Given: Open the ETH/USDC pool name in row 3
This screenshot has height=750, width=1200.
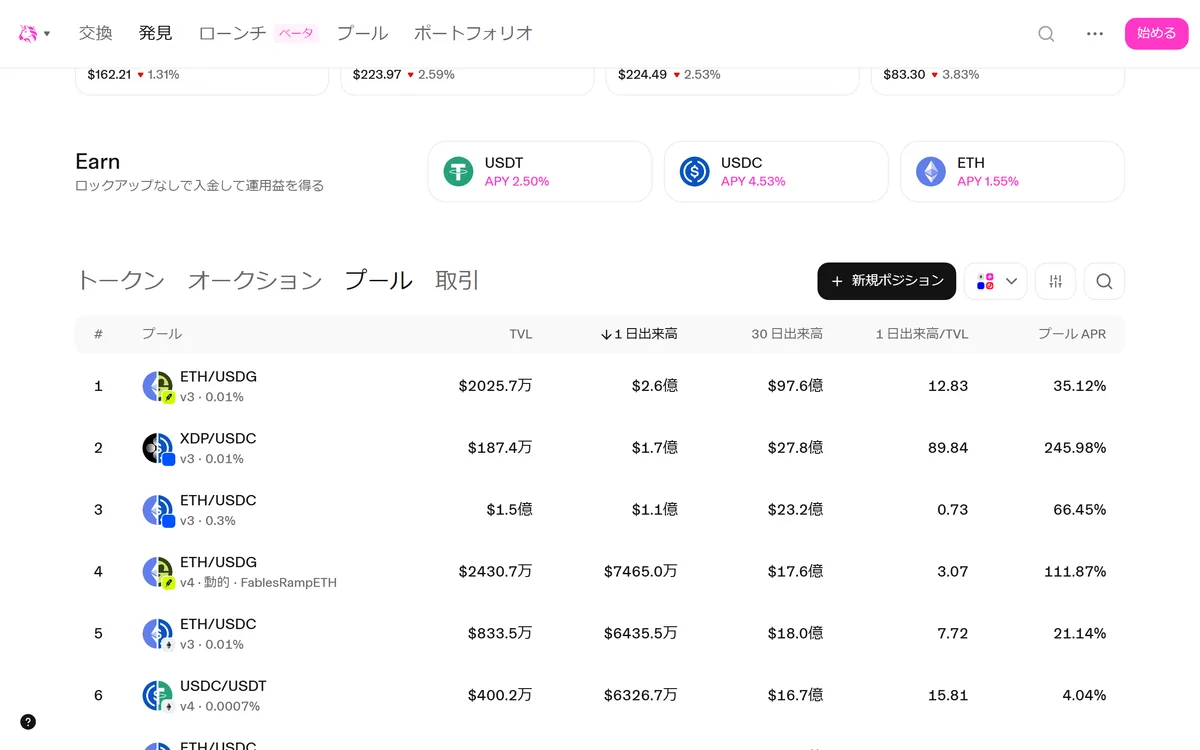Looking at the screenshot, I should point(218,500).
